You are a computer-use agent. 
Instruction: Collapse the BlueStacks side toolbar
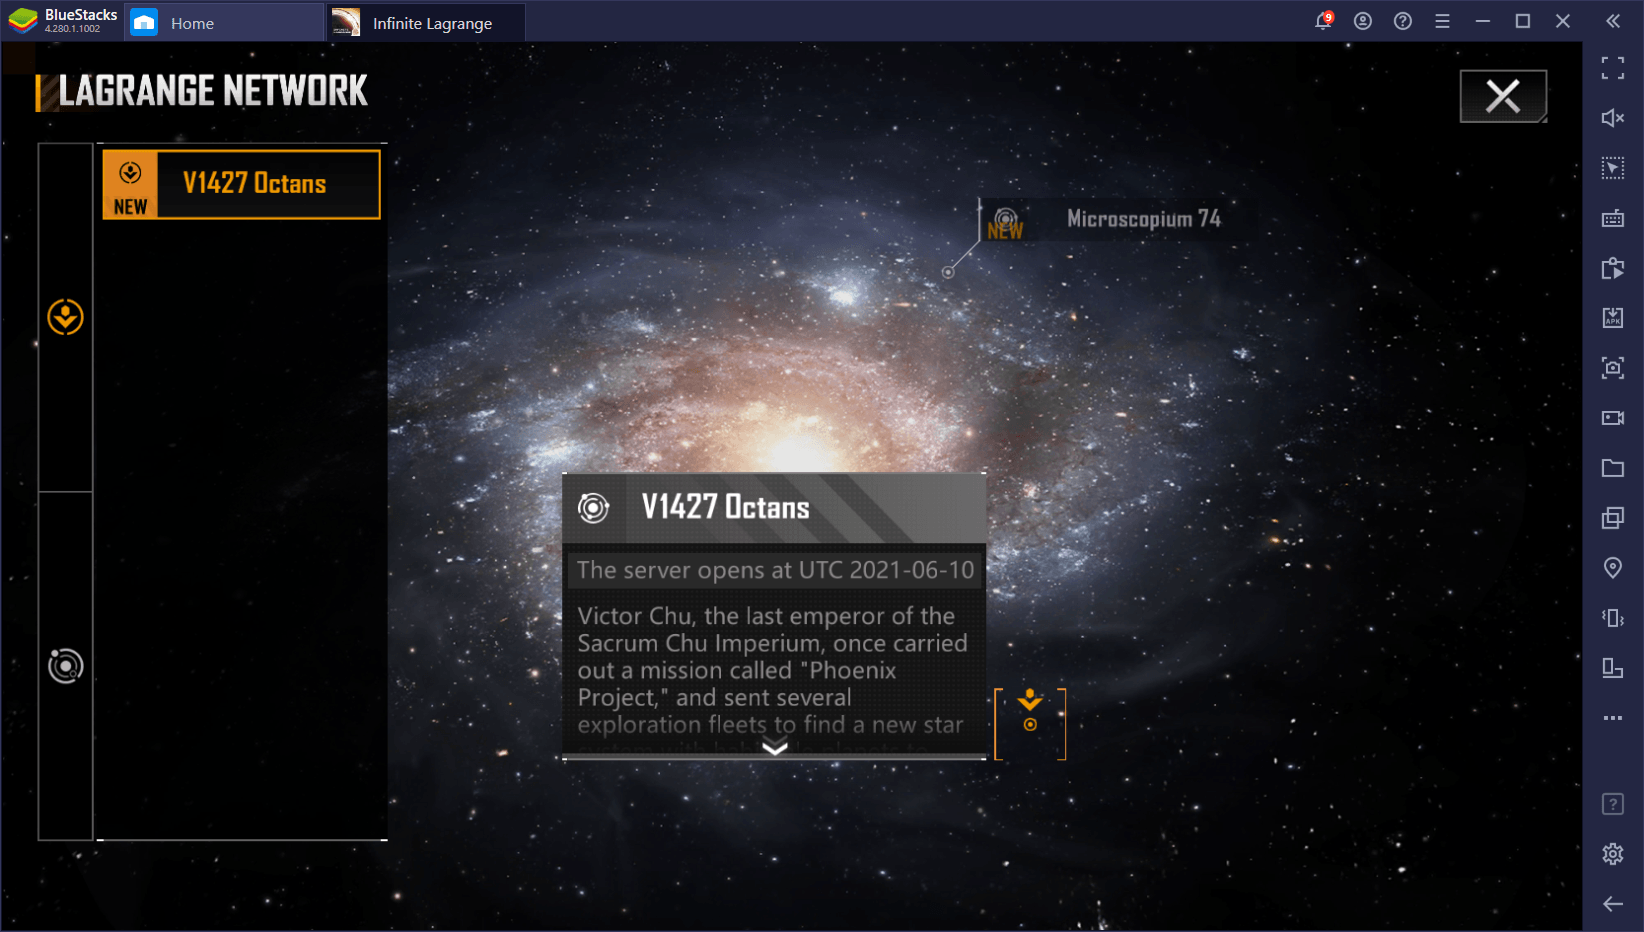coord(1613,21)
